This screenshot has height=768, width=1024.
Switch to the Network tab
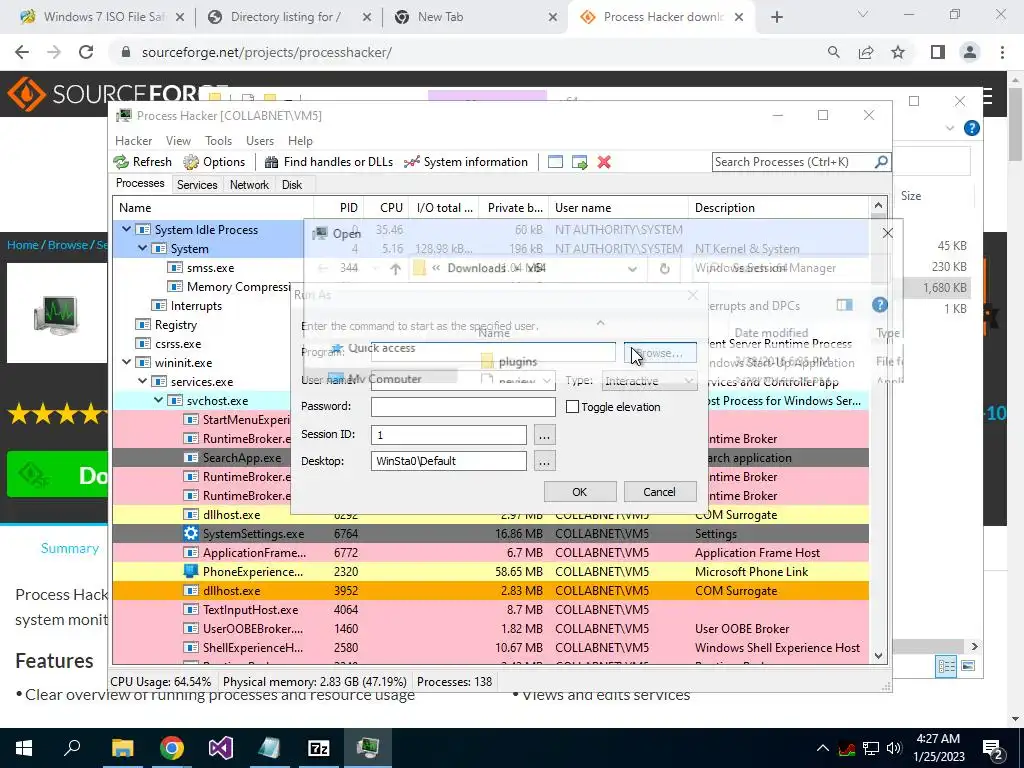click(x=249, y=185)
